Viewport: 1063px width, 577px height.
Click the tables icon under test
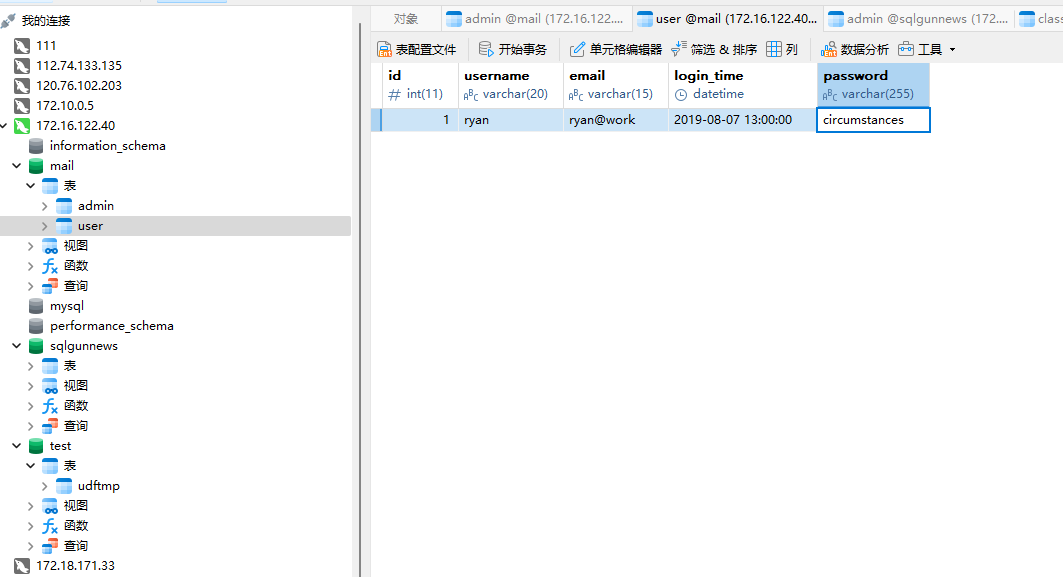(x=50, y=466)
